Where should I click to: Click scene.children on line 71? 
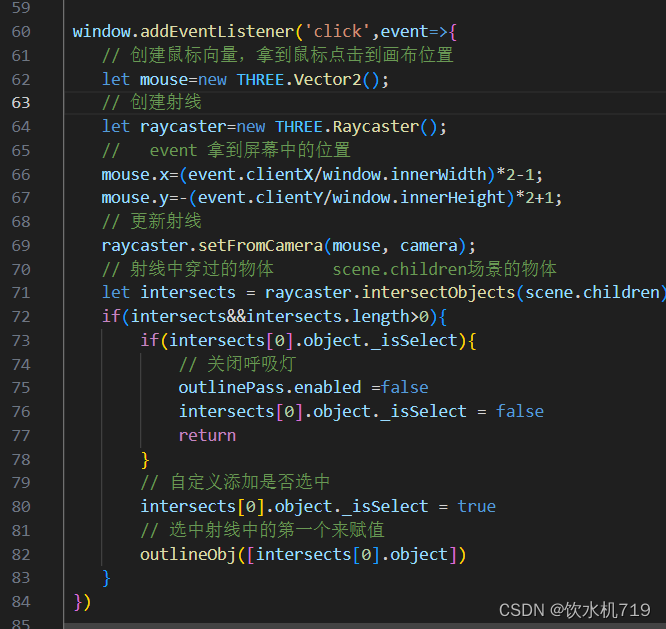pyautogui.click(x=593, y=293)
